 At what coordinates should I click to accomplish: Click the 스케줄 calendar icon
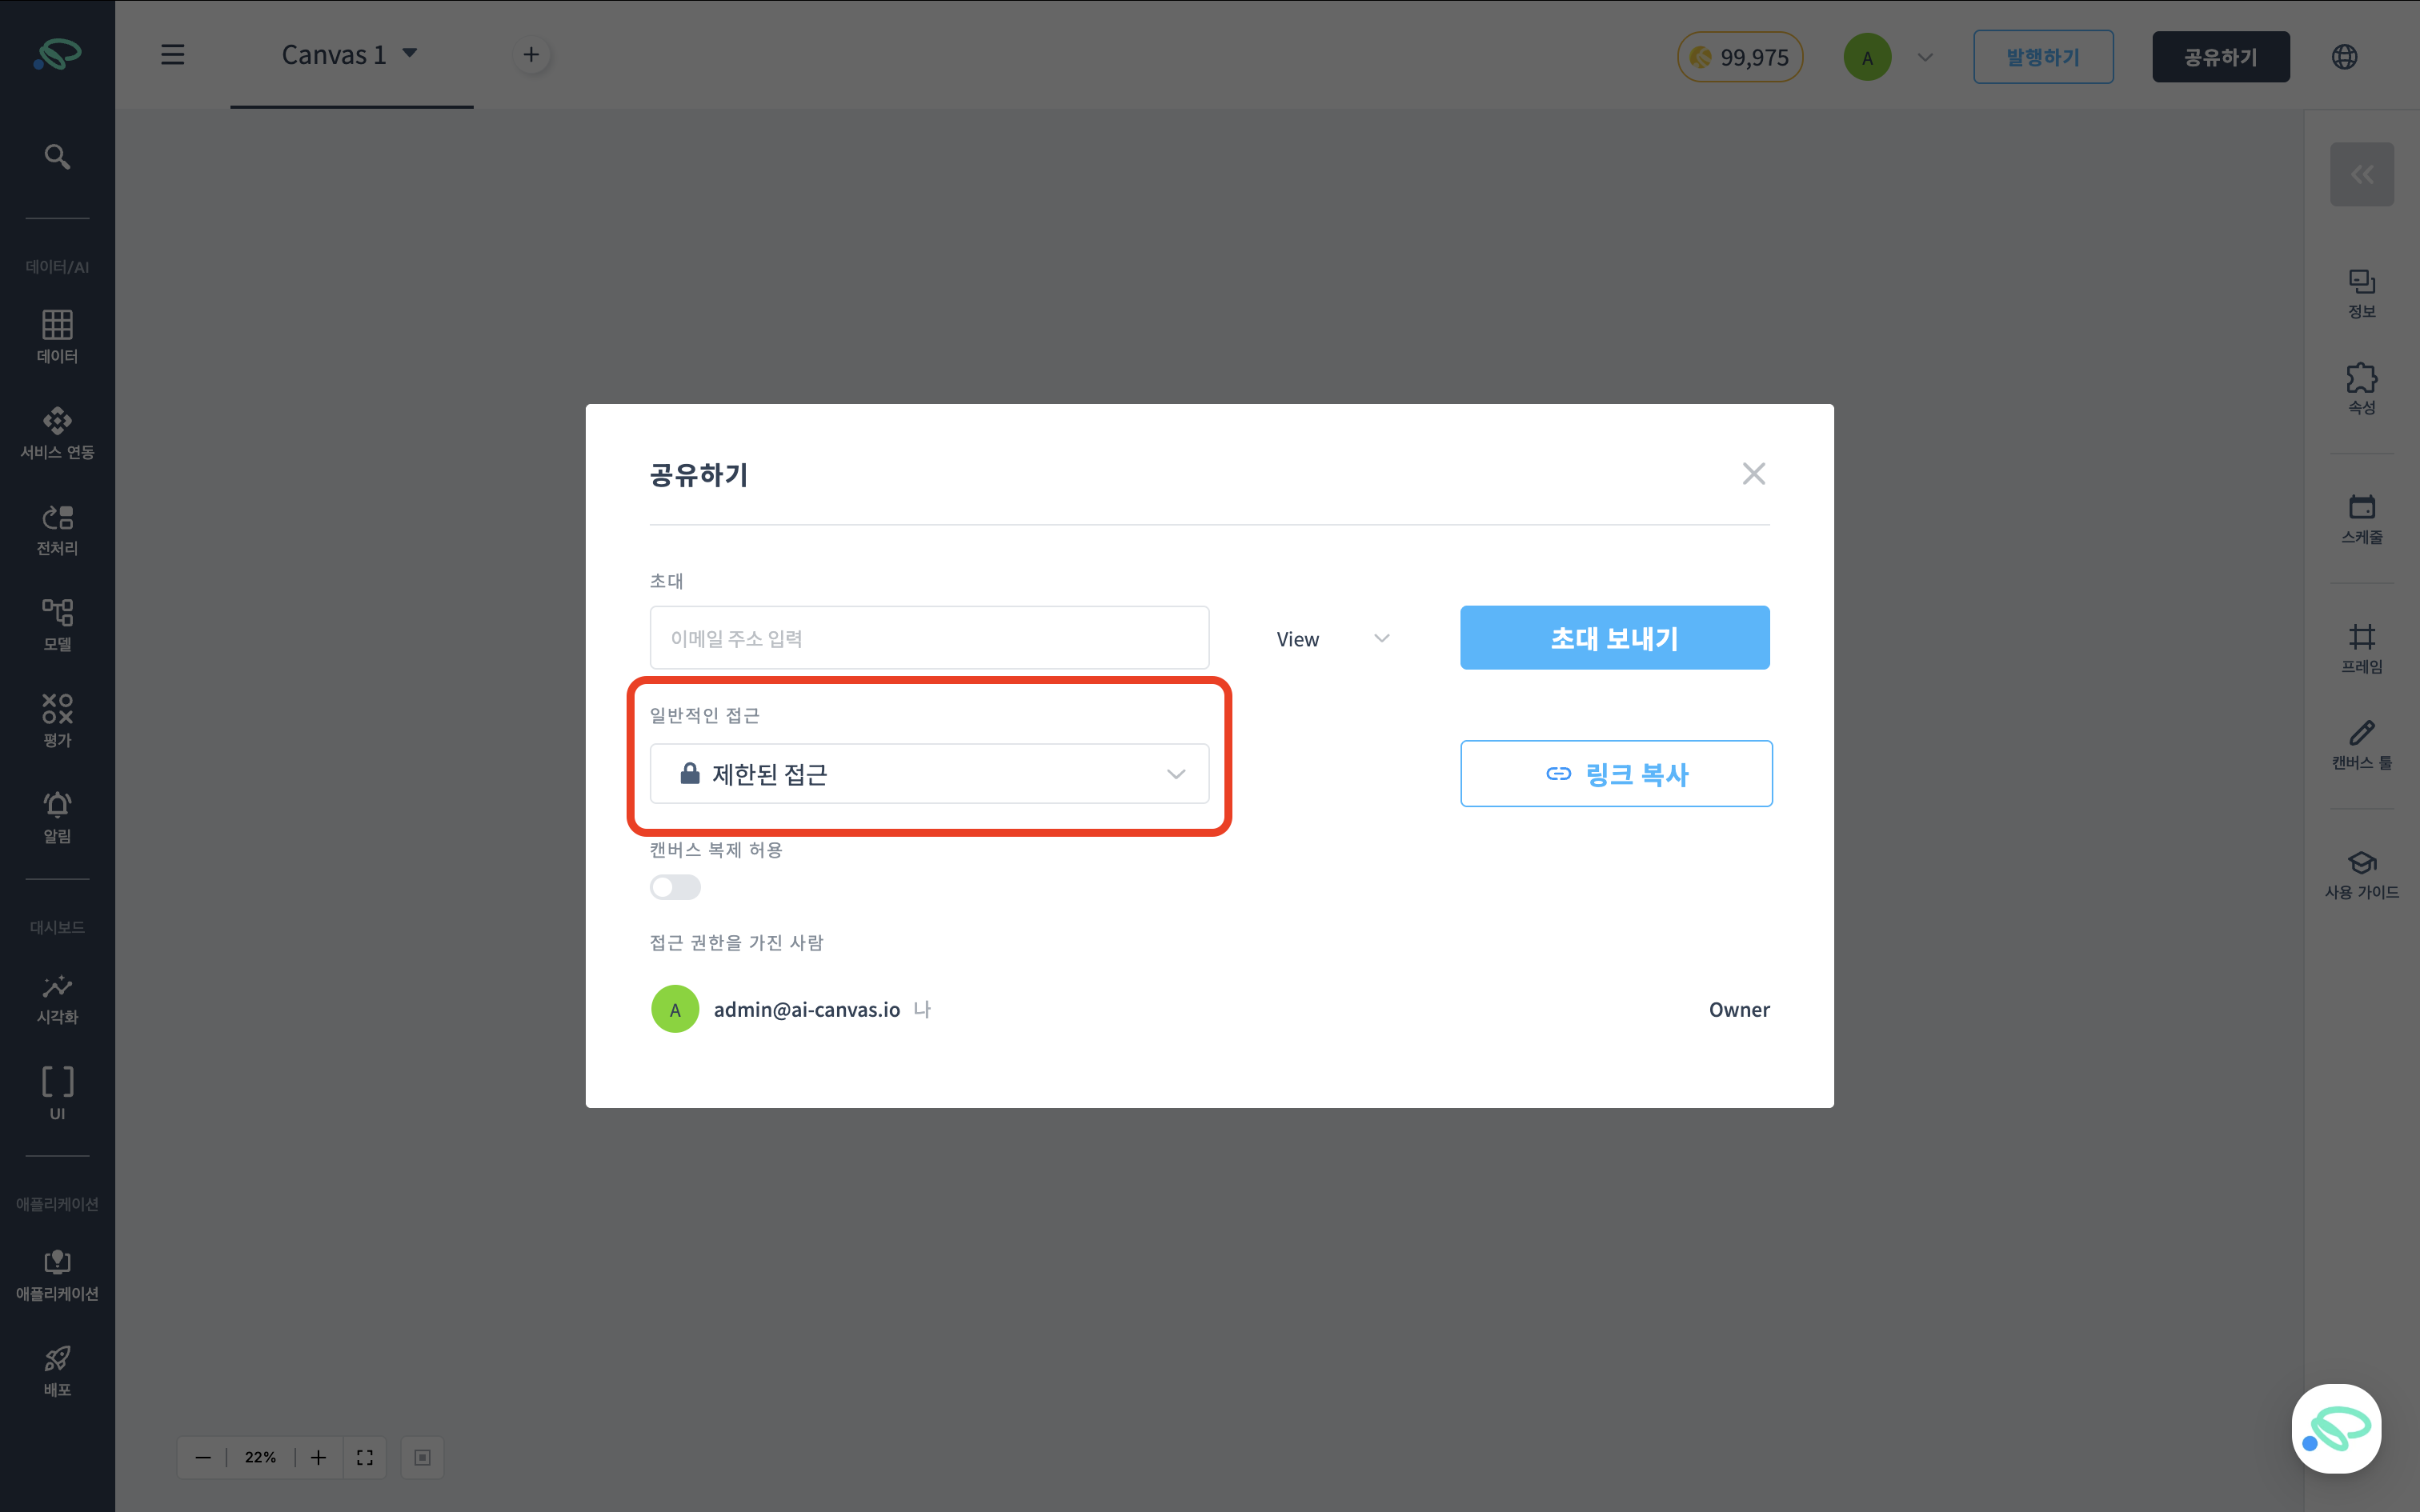2361,518
